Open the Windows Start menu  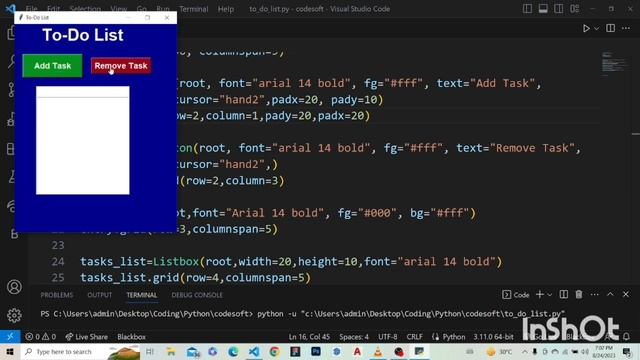10,351
